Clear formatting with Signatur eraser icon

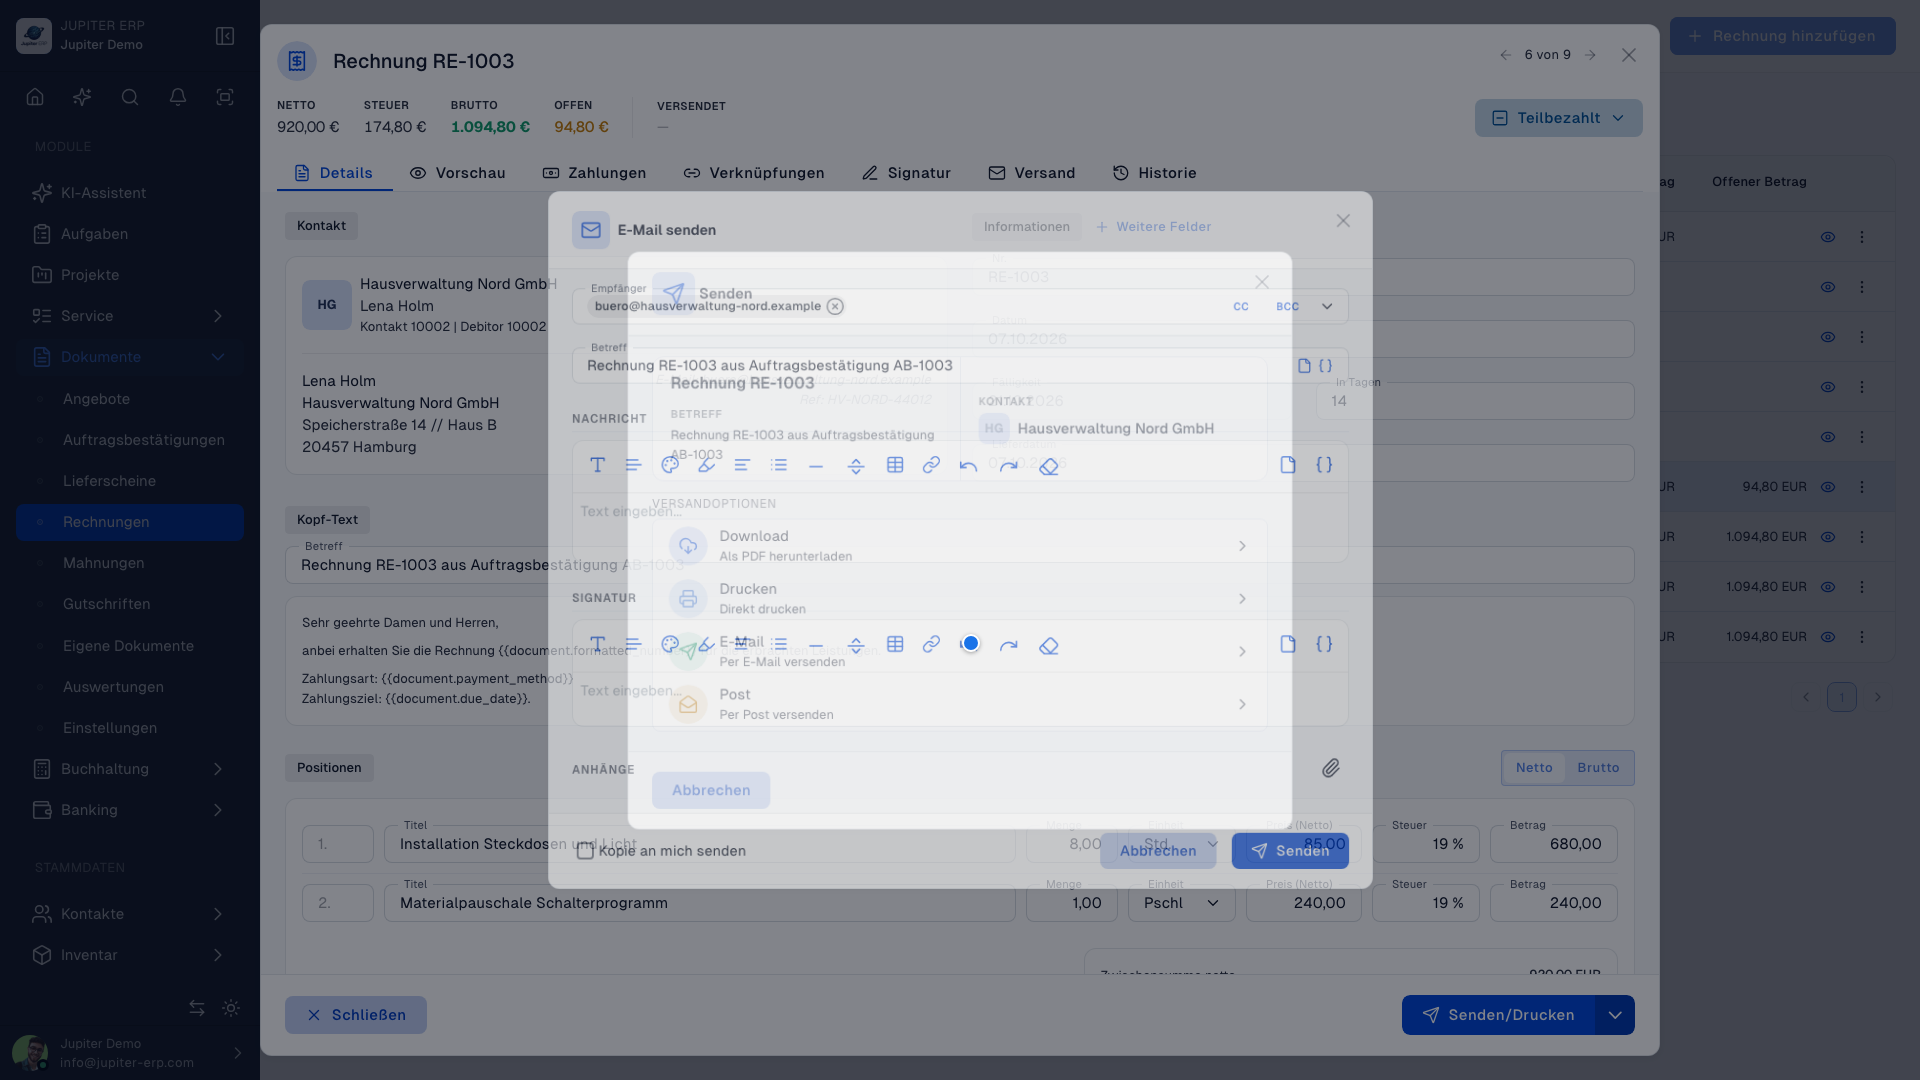(1048, 646)
